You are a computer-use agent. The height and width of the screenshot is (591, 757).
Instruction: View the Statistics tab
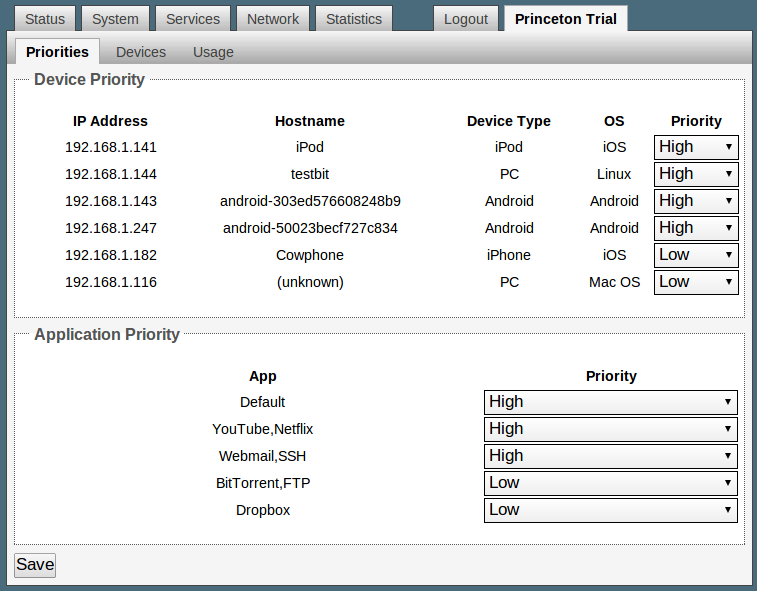354,19
